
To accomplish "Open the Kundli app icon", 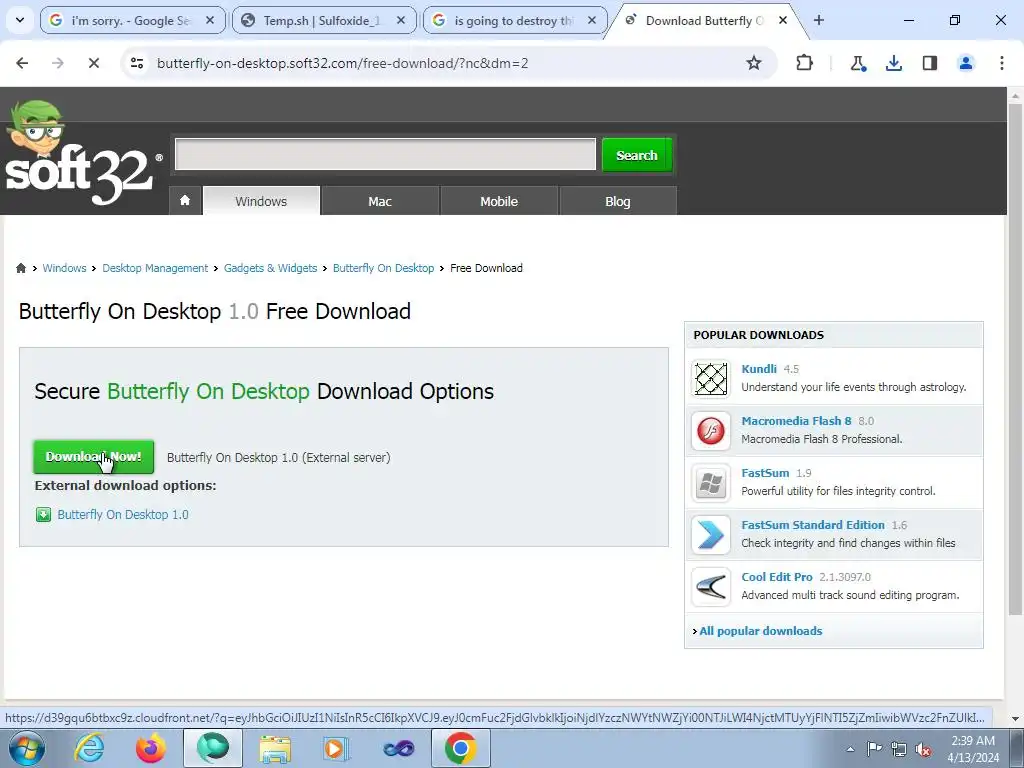I will 711,378.
